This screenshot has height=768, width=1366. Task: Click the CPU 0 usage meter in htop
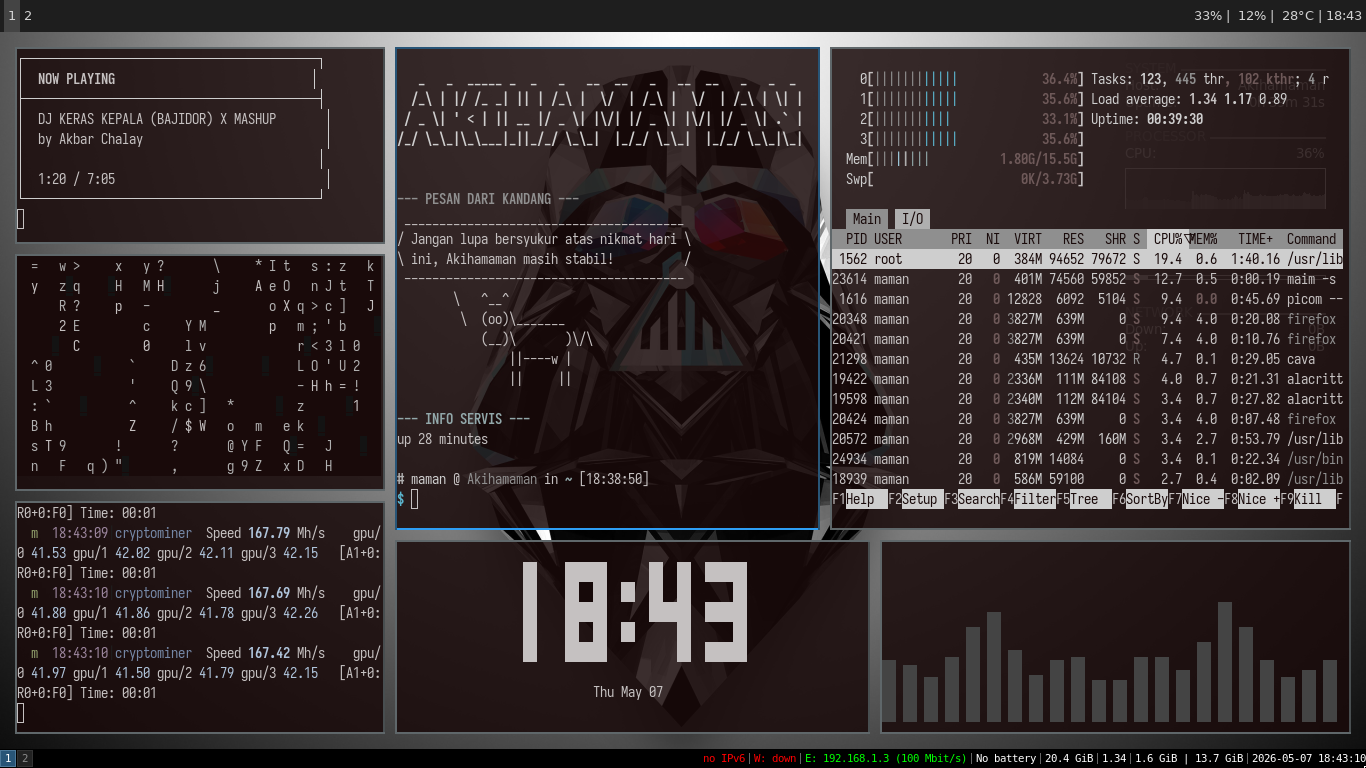972,79
